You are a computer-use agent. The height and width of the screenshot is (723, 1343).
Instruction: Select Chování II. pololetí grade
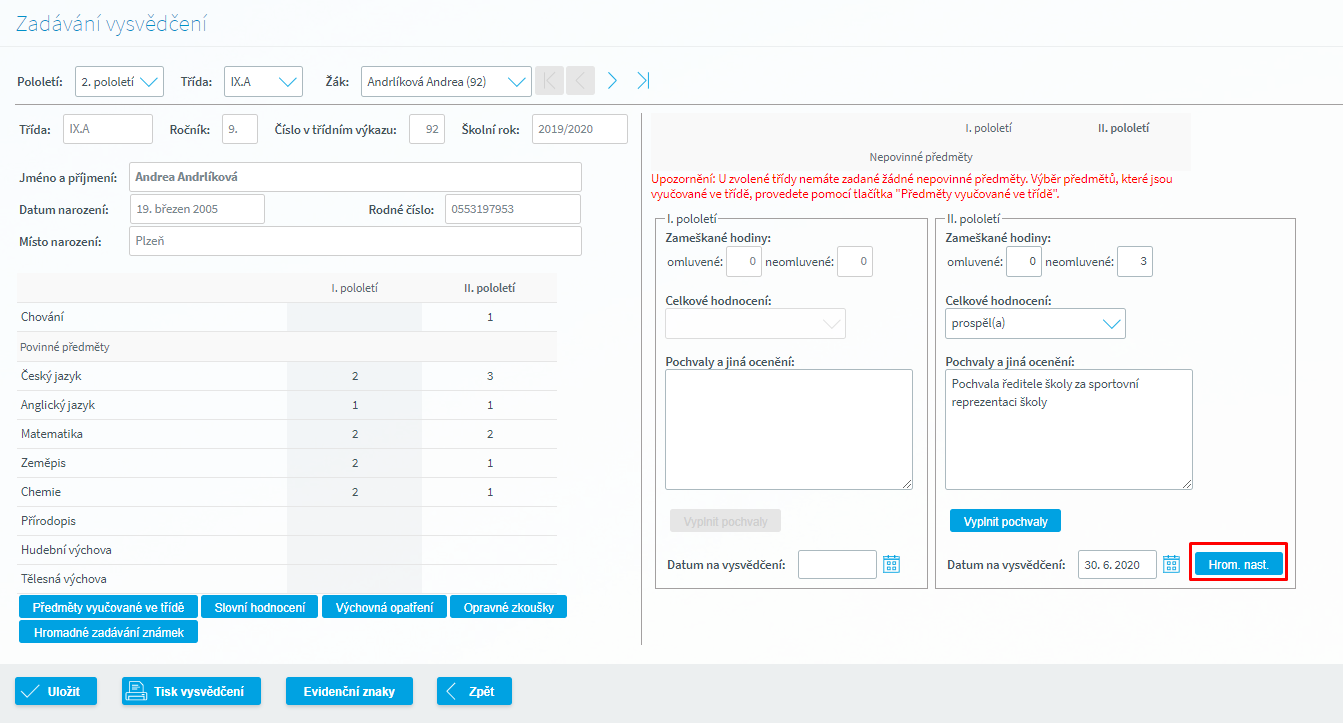[x=490, y=317]
